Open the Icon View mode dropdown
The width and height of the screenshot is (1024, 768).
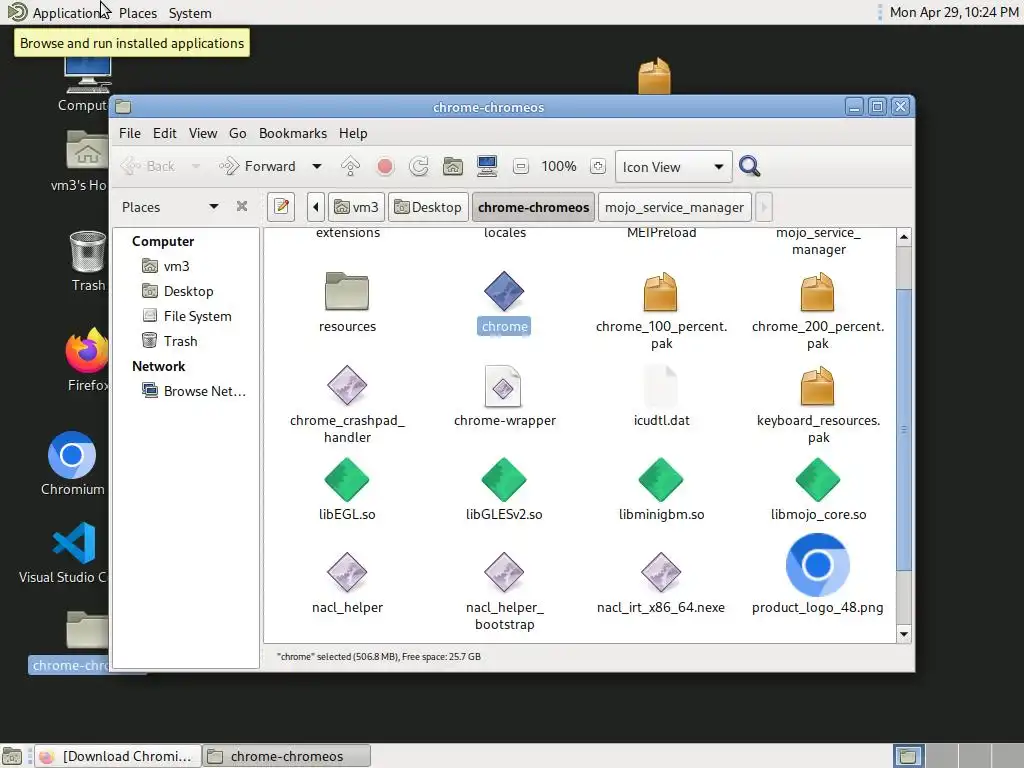(x=673, y=167)
